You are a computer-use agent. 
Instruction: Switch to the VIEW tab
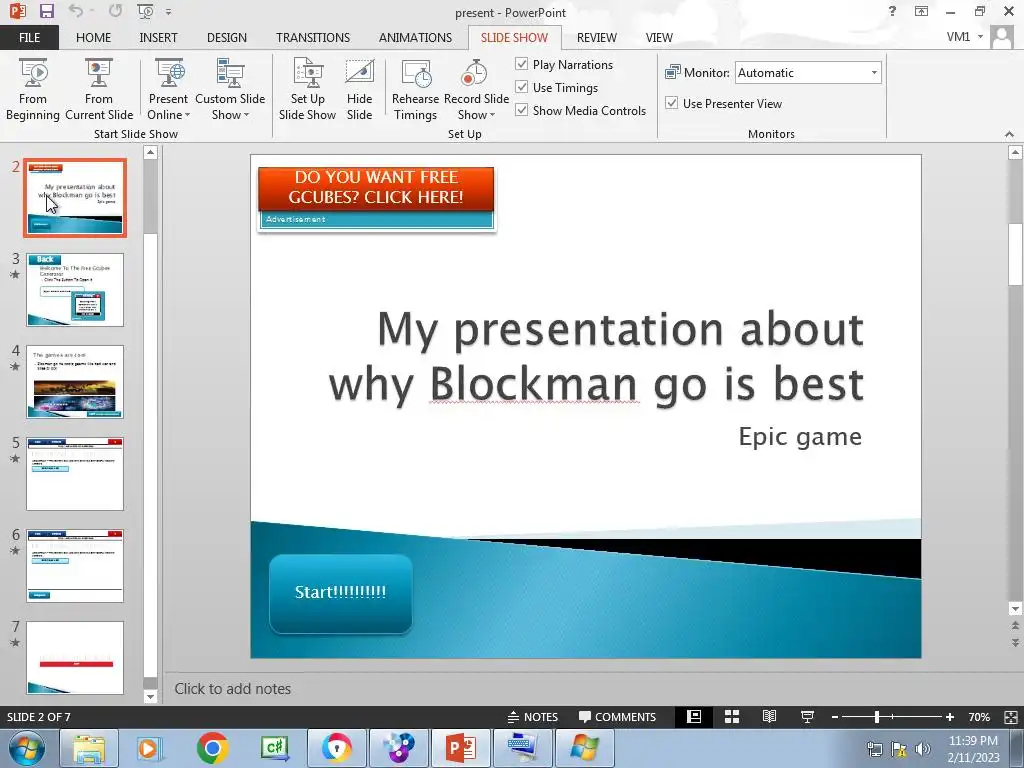tap(659, 37)
